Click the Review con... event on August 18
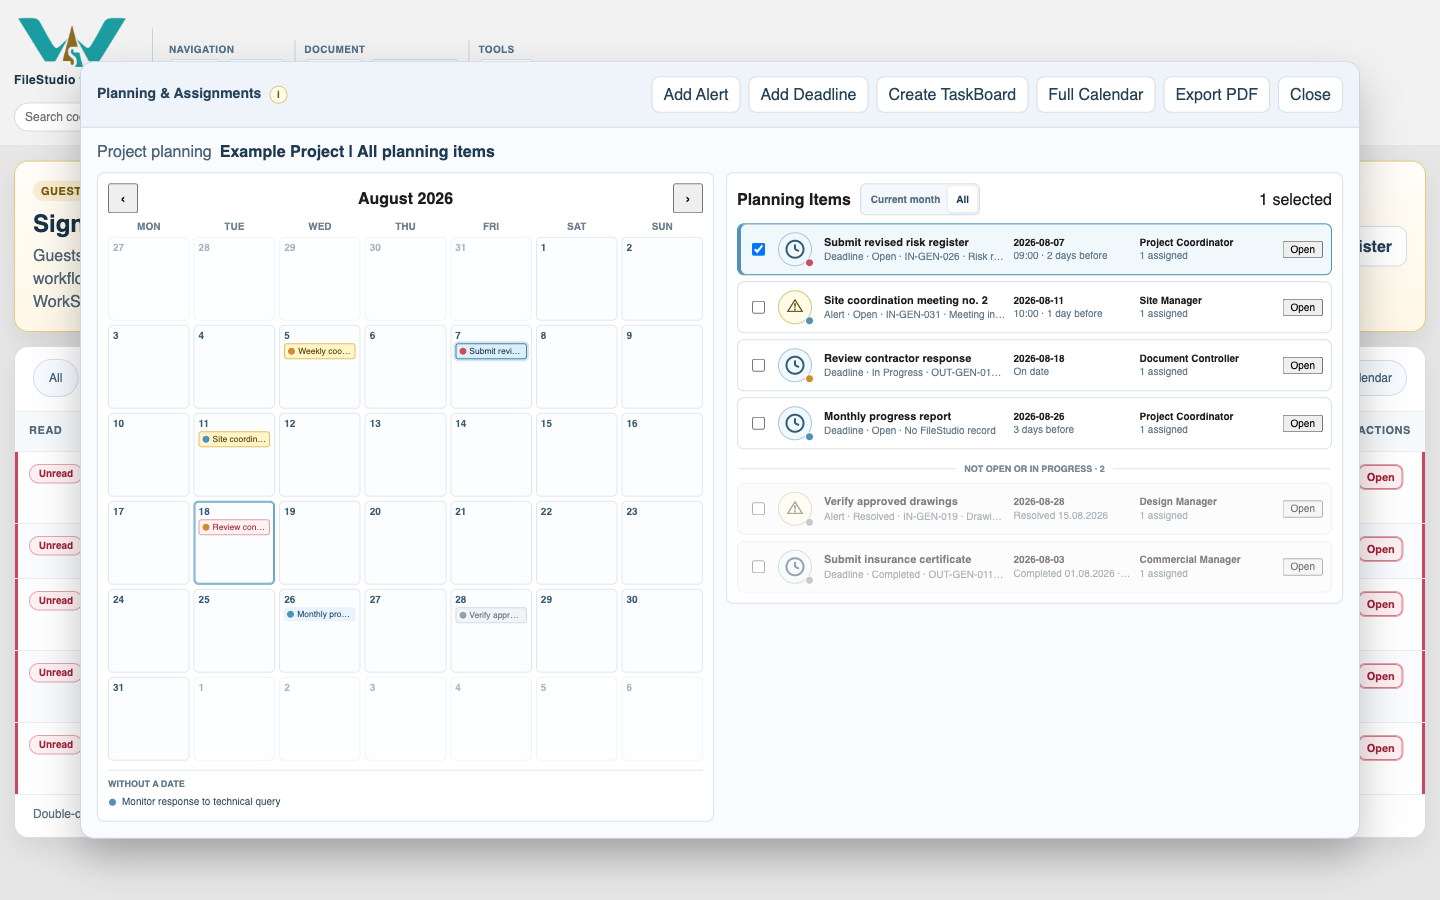The height and width of the screenshot is (900, 1440). pos(234,527)
